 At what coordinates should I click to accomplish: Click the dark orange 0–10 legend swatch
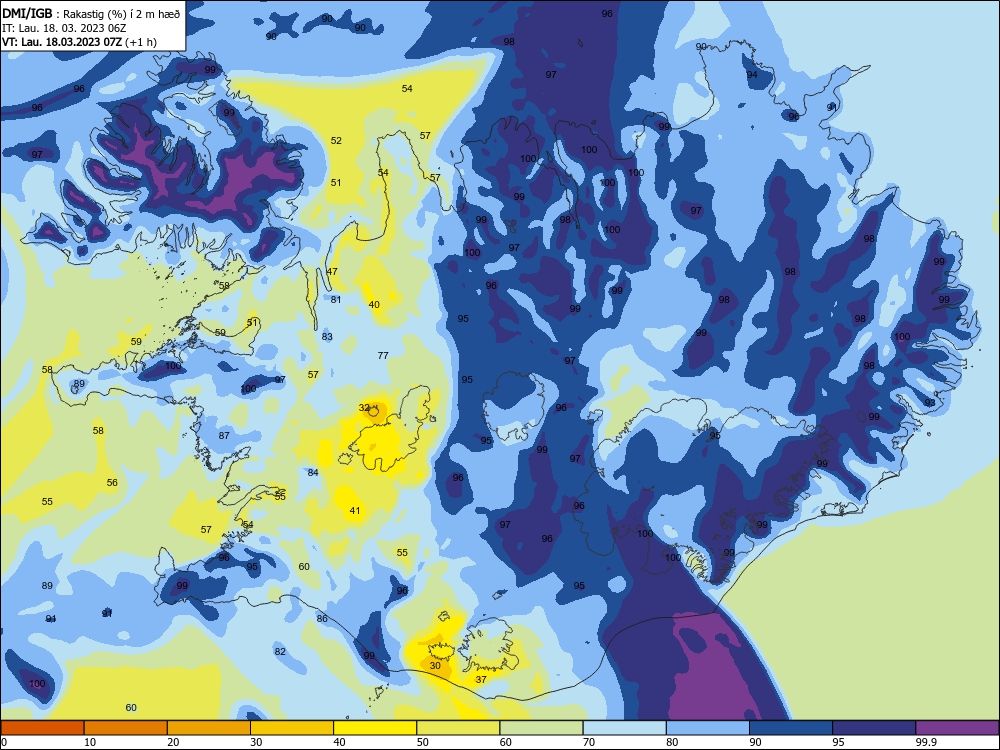(x=42, y=728)
